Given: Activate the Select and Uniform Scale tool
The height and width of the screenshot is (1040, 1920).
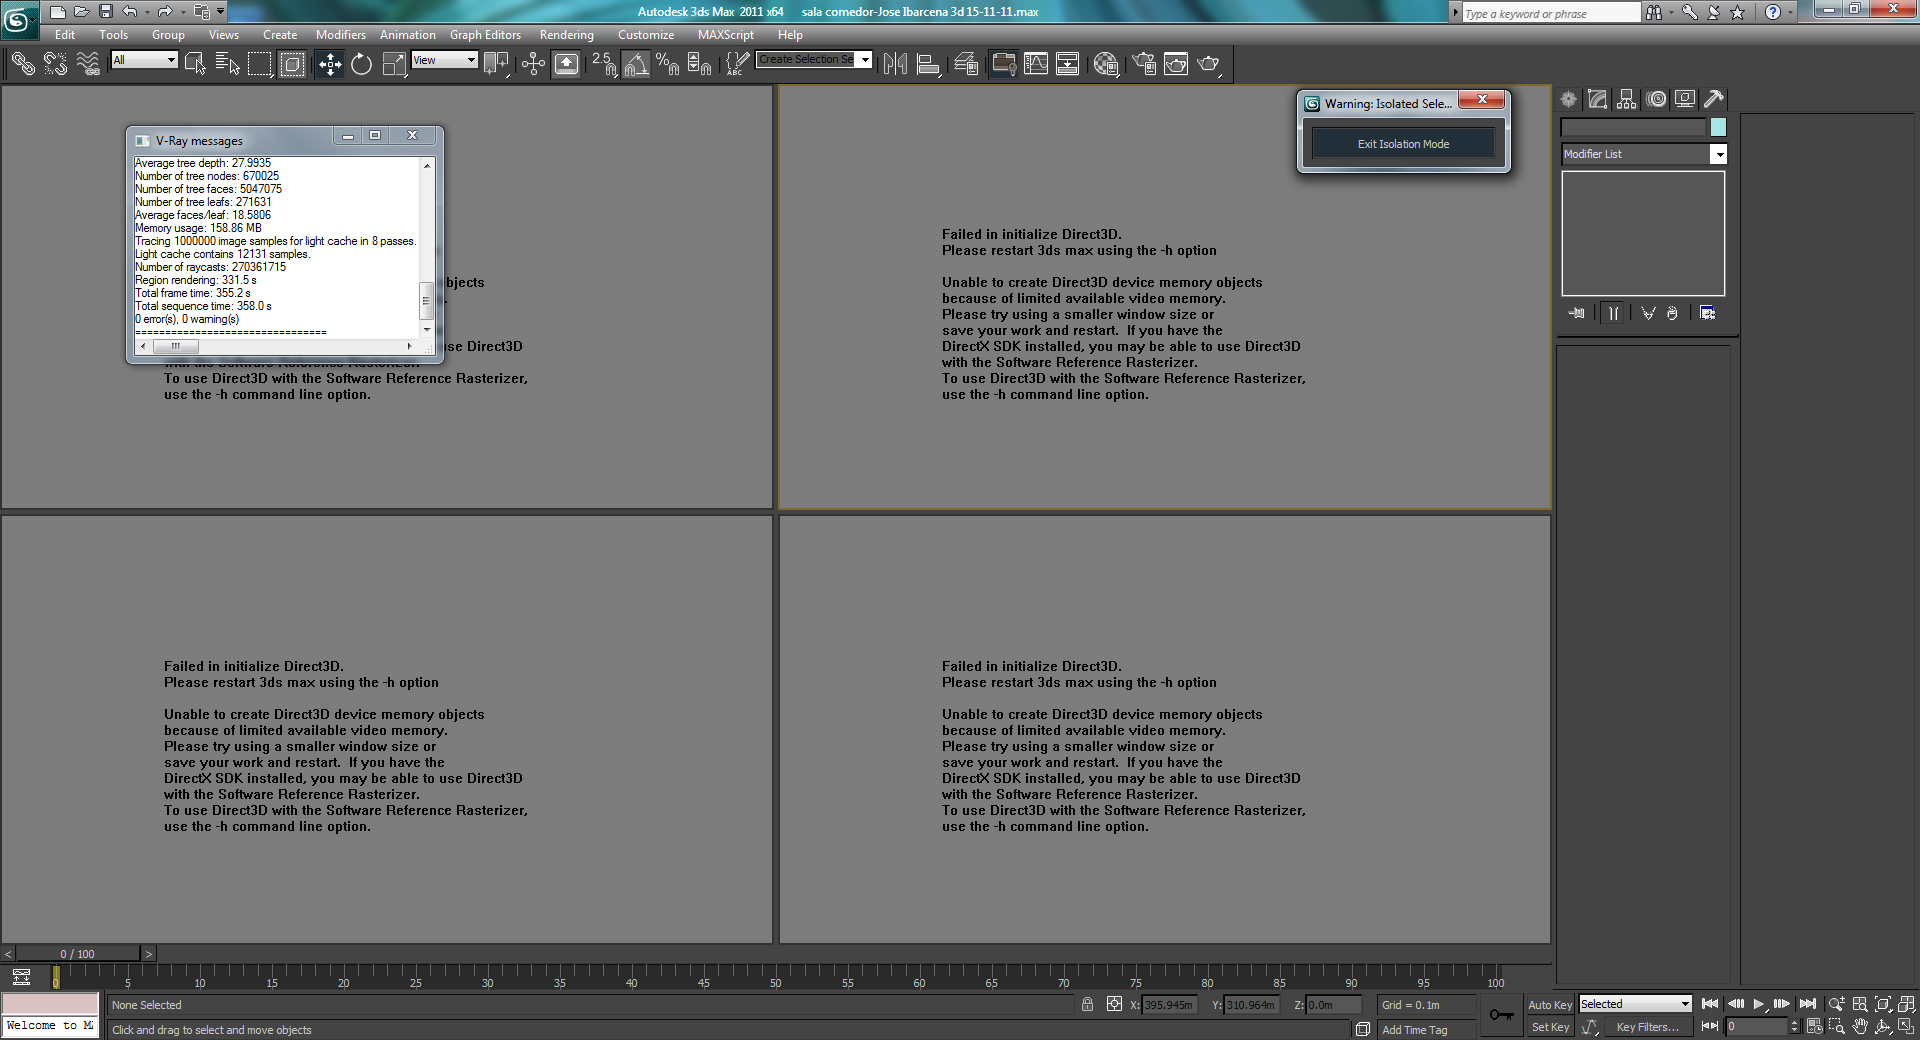Looking at the screenshot, I should coord(395,64).
